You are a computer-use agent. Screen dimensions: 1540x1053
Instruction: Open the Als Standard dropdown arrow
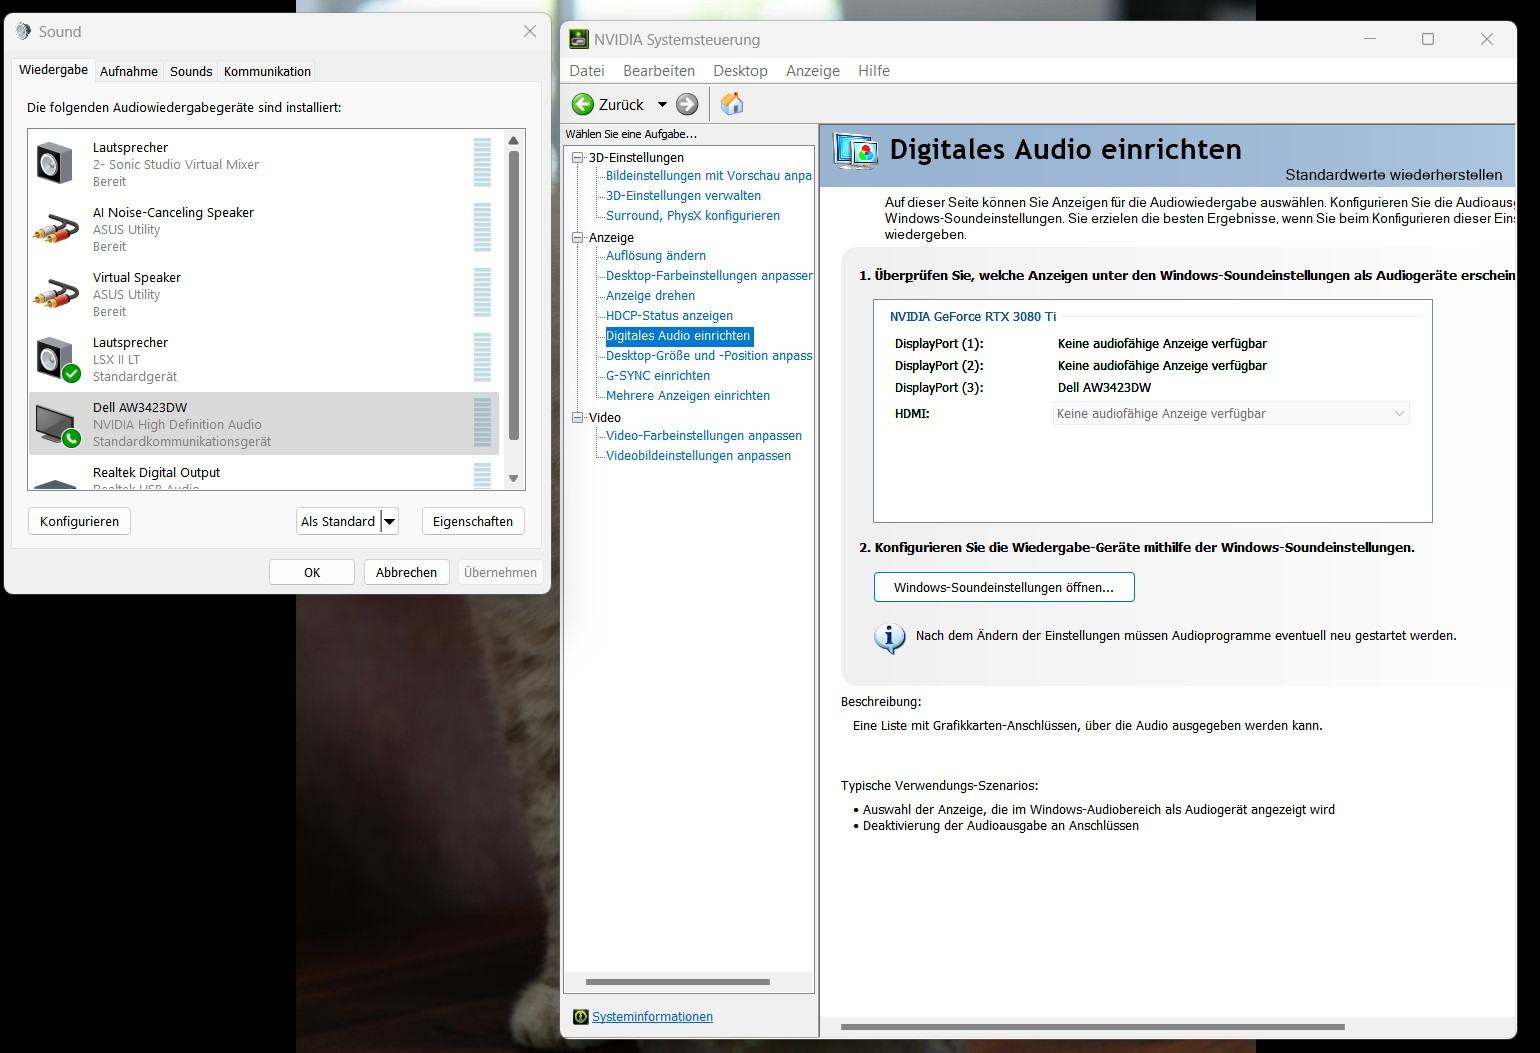[390, 521]
